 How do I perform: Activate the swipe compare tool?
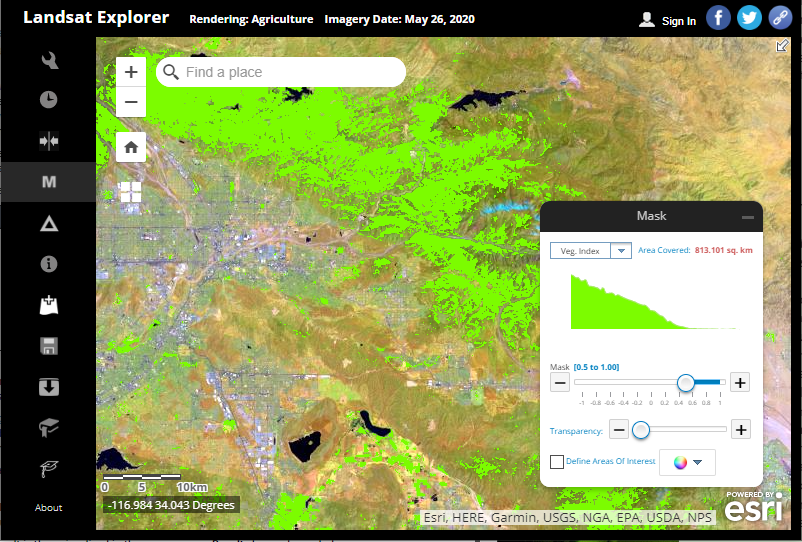49,141
